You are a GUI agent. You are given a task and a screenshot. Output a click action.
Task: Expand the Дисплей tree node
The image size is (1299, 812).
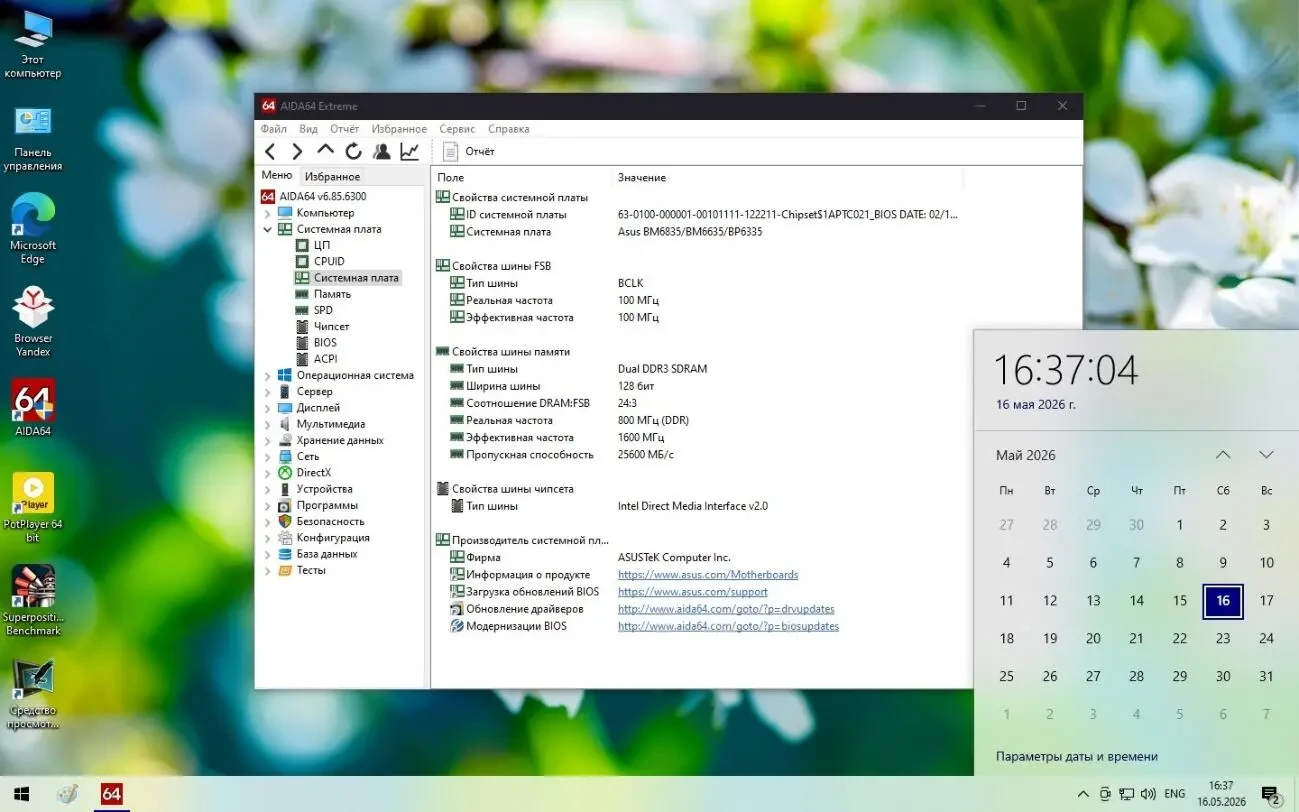point(267,408)
